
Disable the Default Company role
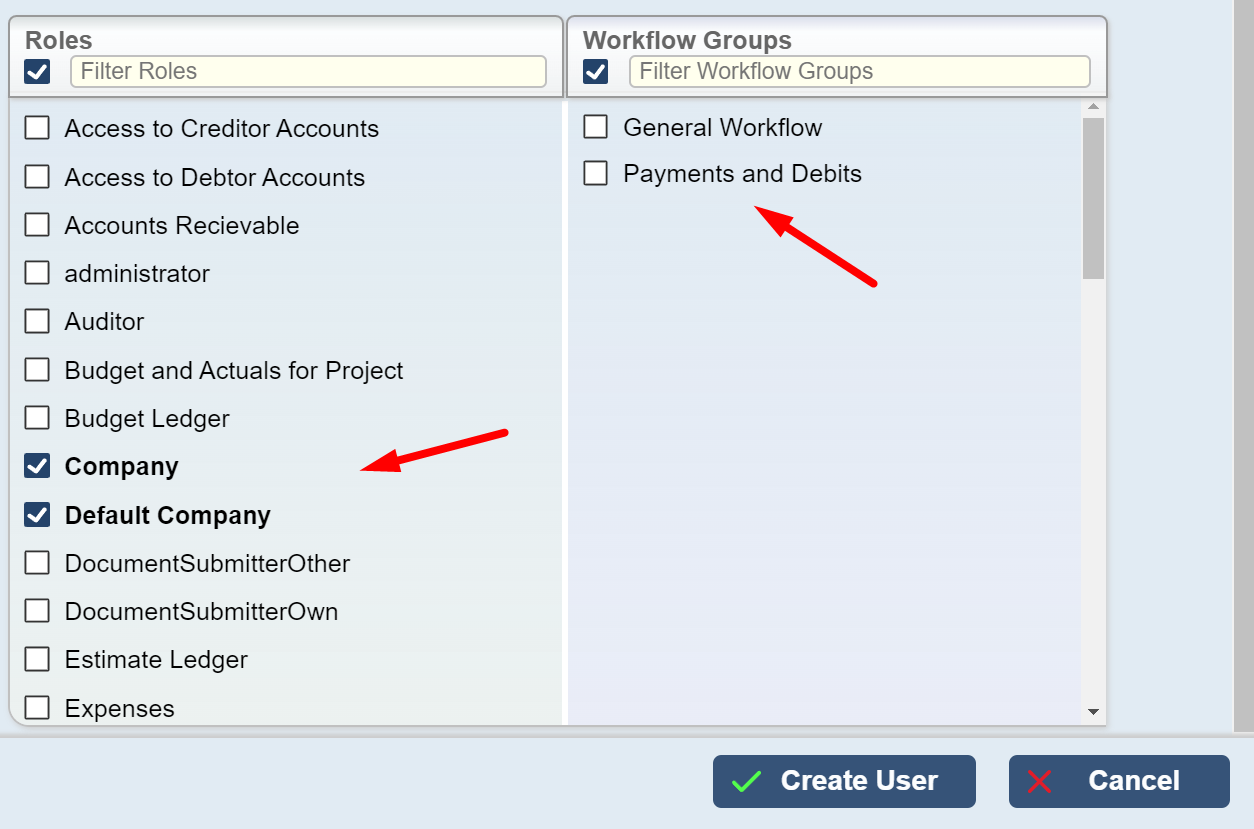coord(37,515)
